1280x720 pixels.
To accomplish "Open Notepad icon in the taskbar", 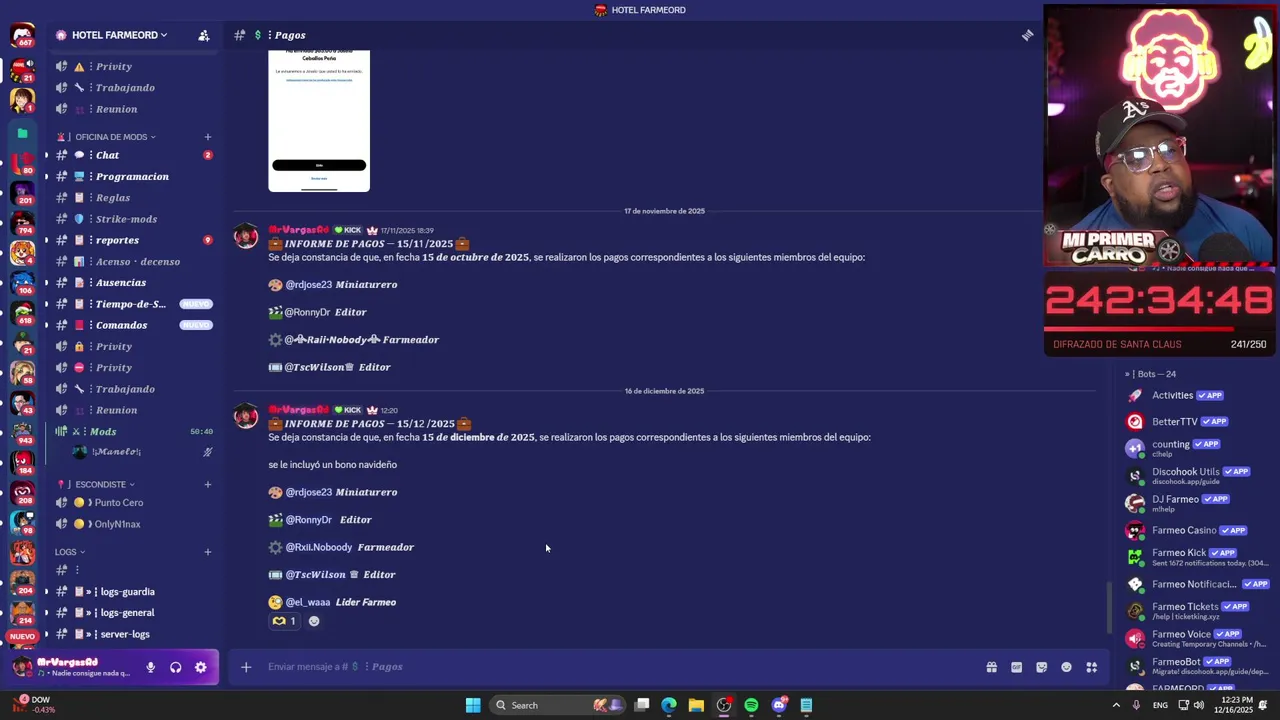I will (x=806, y=705).
